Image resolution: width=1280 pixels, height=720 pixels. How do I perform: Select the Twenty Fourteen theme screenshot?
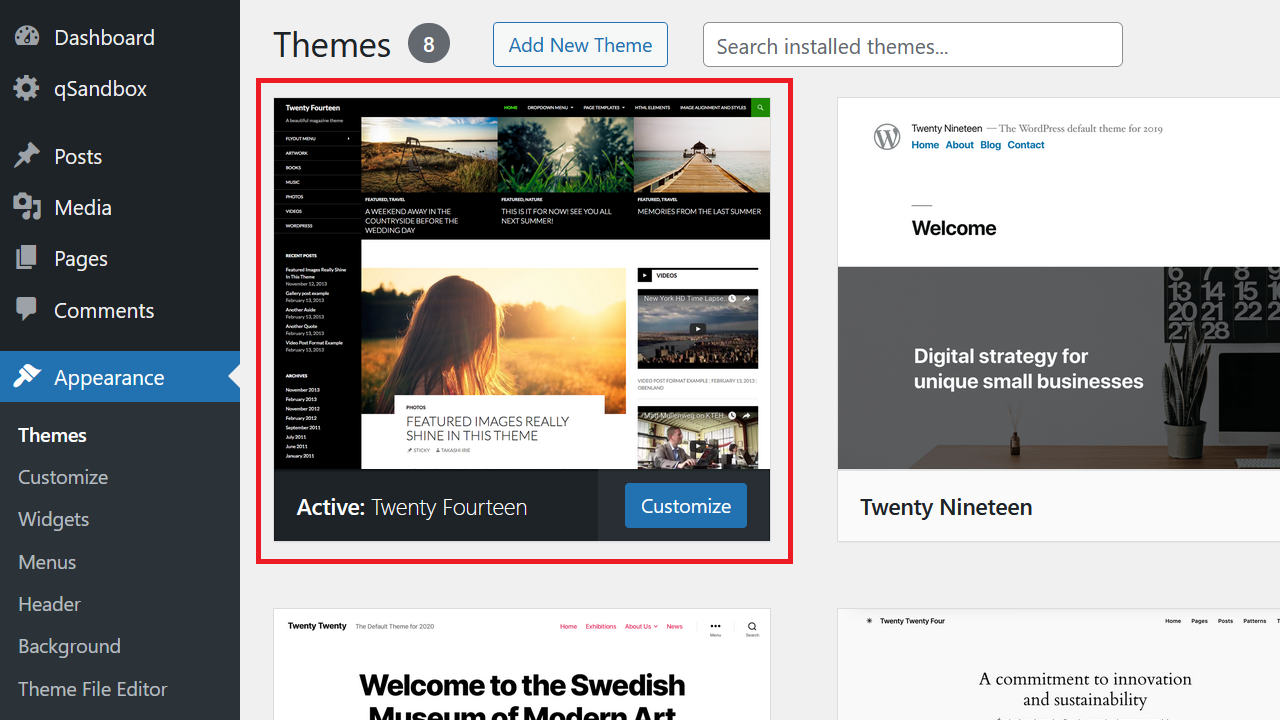[x=522, y=283]
